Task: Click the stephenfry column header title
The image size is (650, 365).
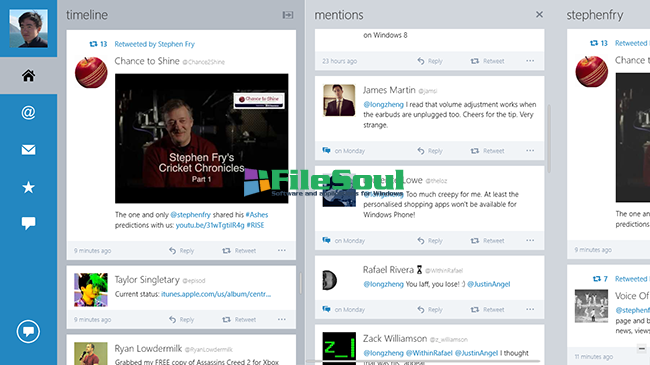Action: 595,15
